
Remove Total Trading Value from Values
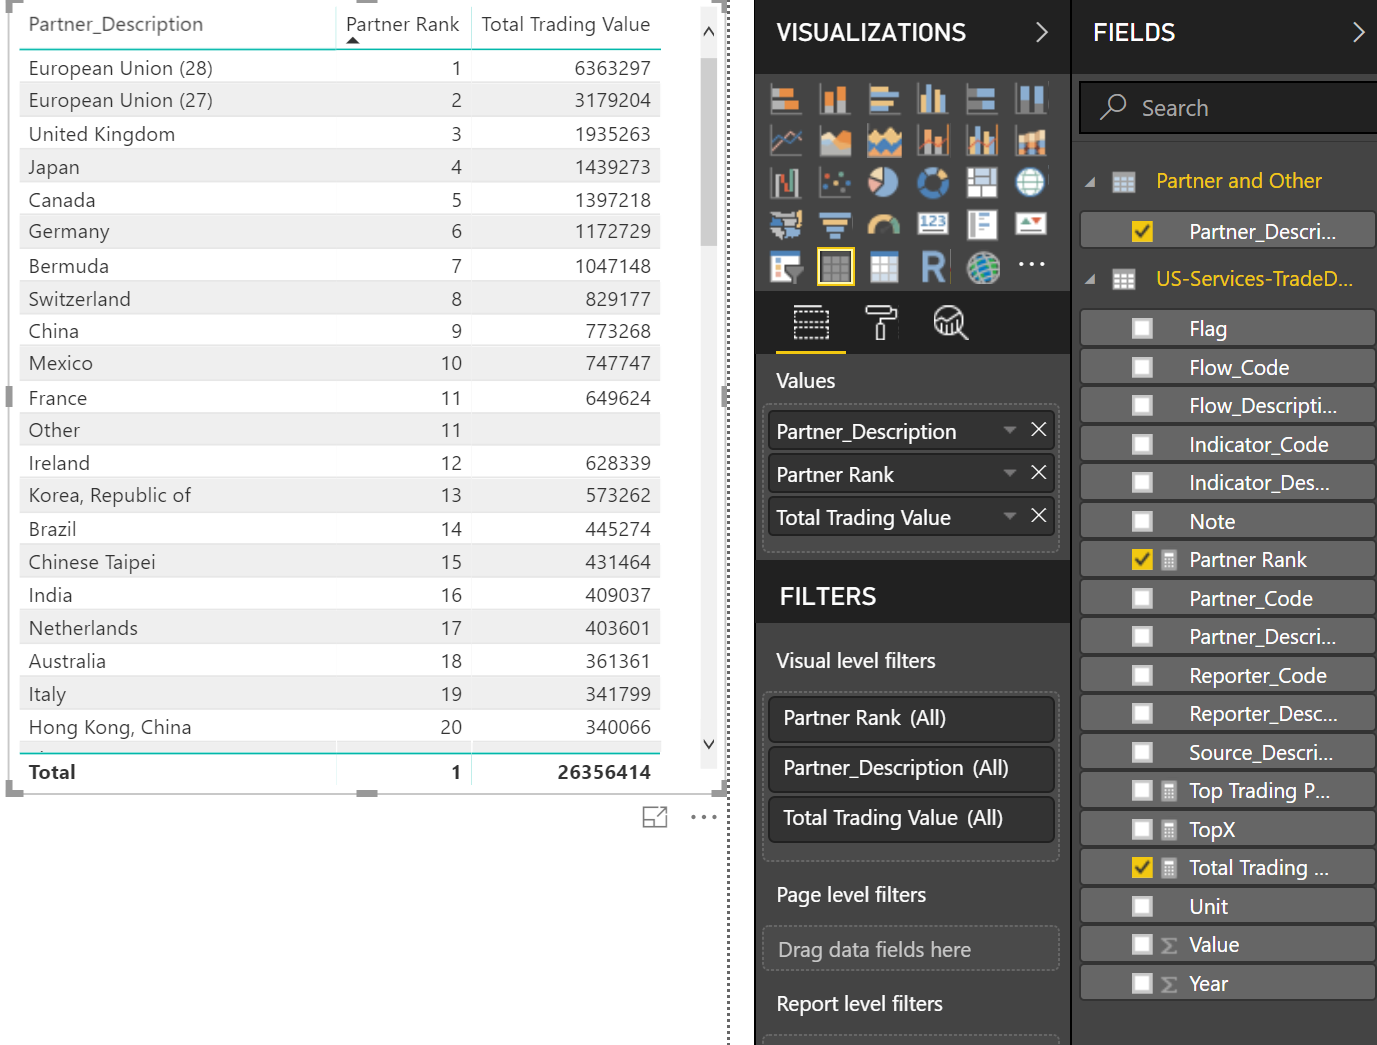point(1039,516)
